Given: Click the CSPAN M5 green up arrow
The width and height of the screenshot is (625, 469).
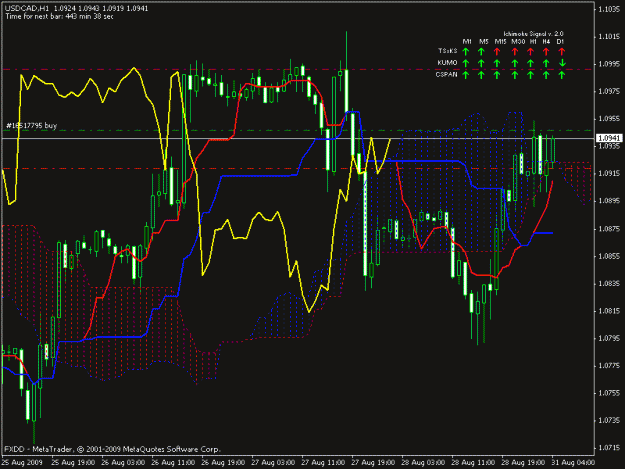Looking at the screenshot, I should [x=481, y=75].
